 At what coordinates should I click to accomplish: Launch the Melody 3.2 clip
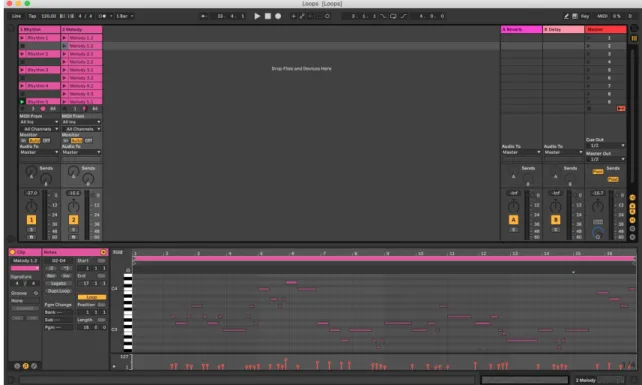point(64,78)
